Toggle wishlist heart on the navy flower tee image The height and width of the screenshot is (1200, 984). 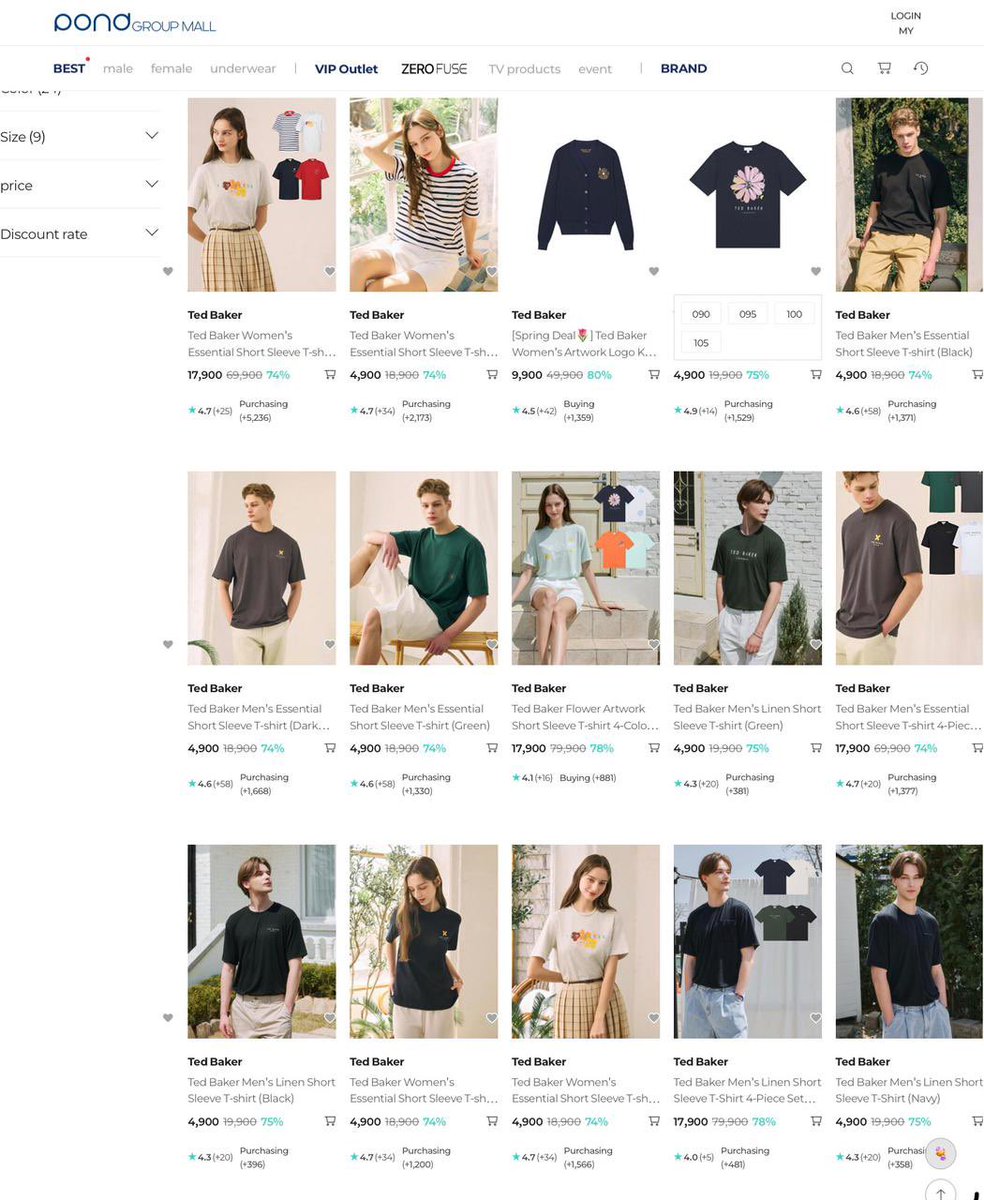click(816, 272)
